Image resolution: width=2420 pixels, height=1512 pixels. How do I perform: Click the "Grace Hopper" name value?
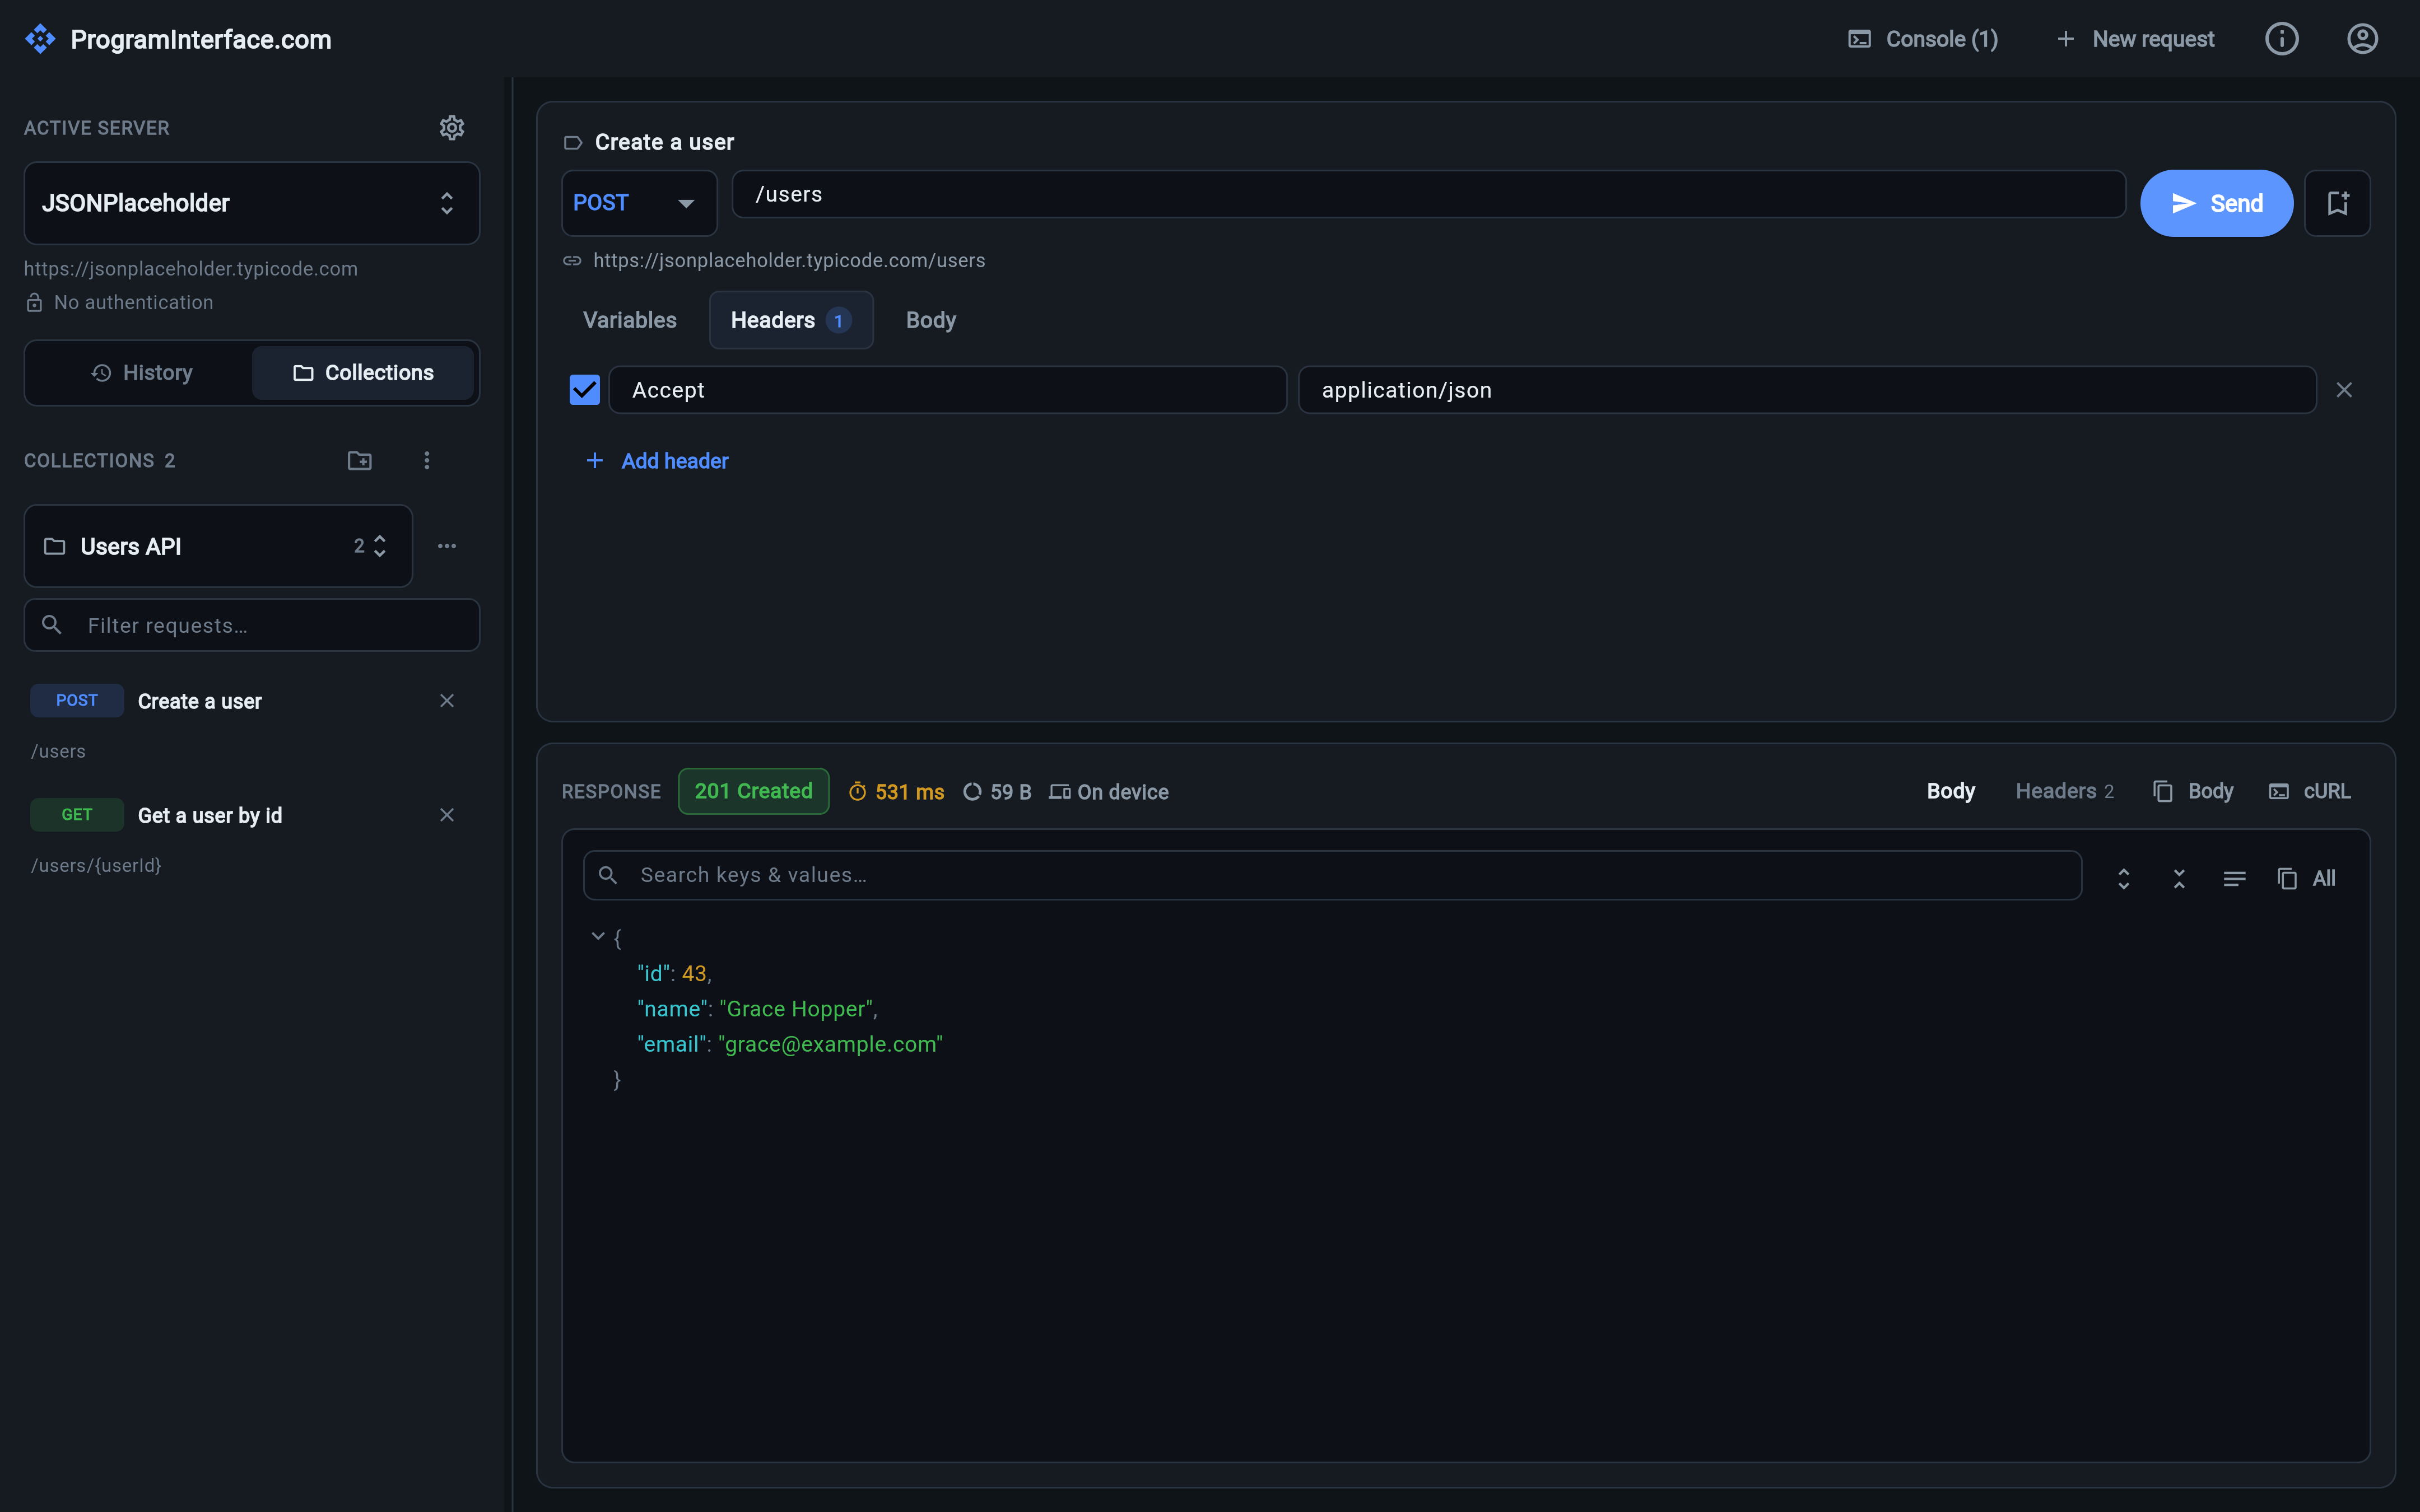click(x=796, y=1008)
